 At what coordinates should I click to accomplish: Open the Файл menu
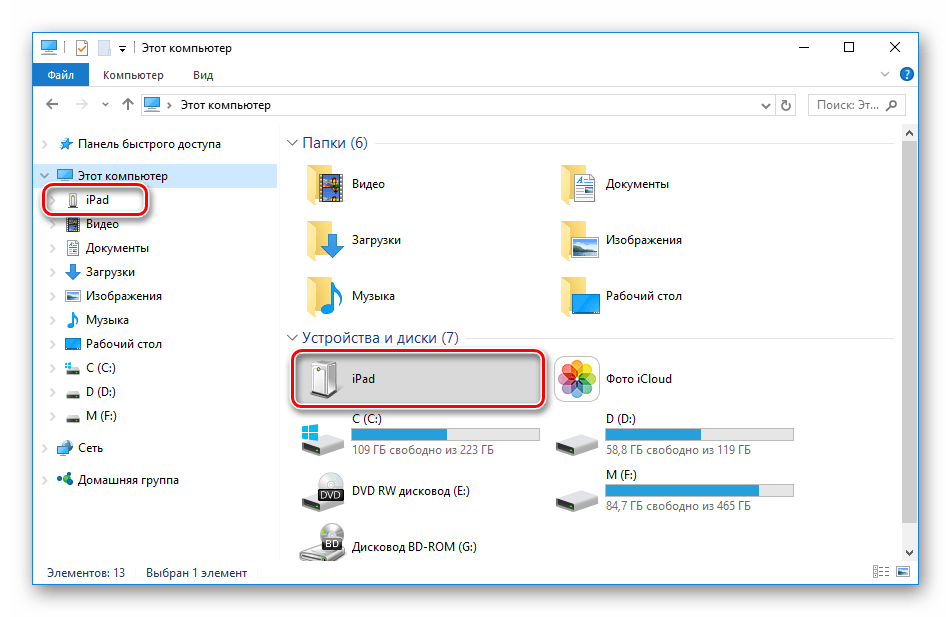pos(60,75)
